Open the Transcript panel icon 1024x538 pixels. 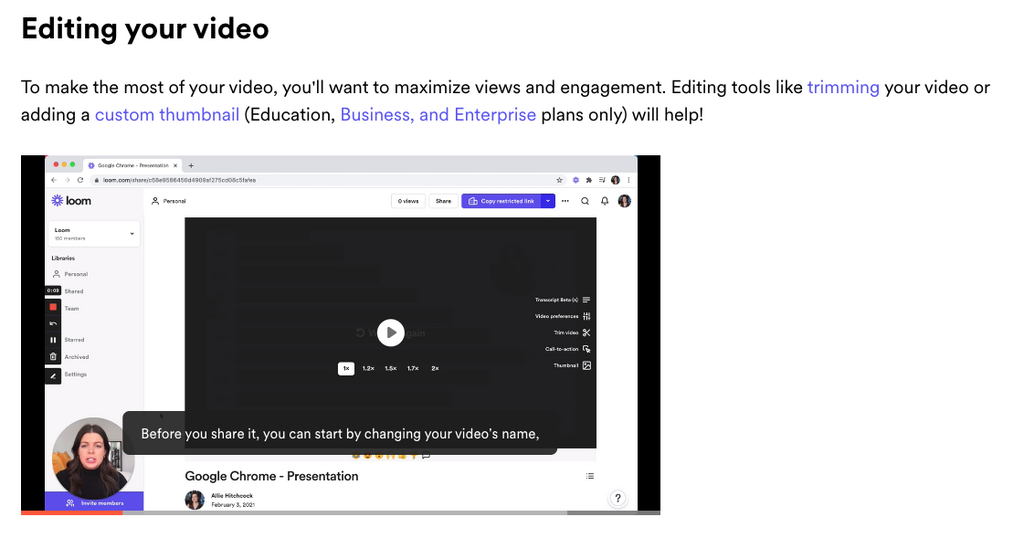coord(587,300)
